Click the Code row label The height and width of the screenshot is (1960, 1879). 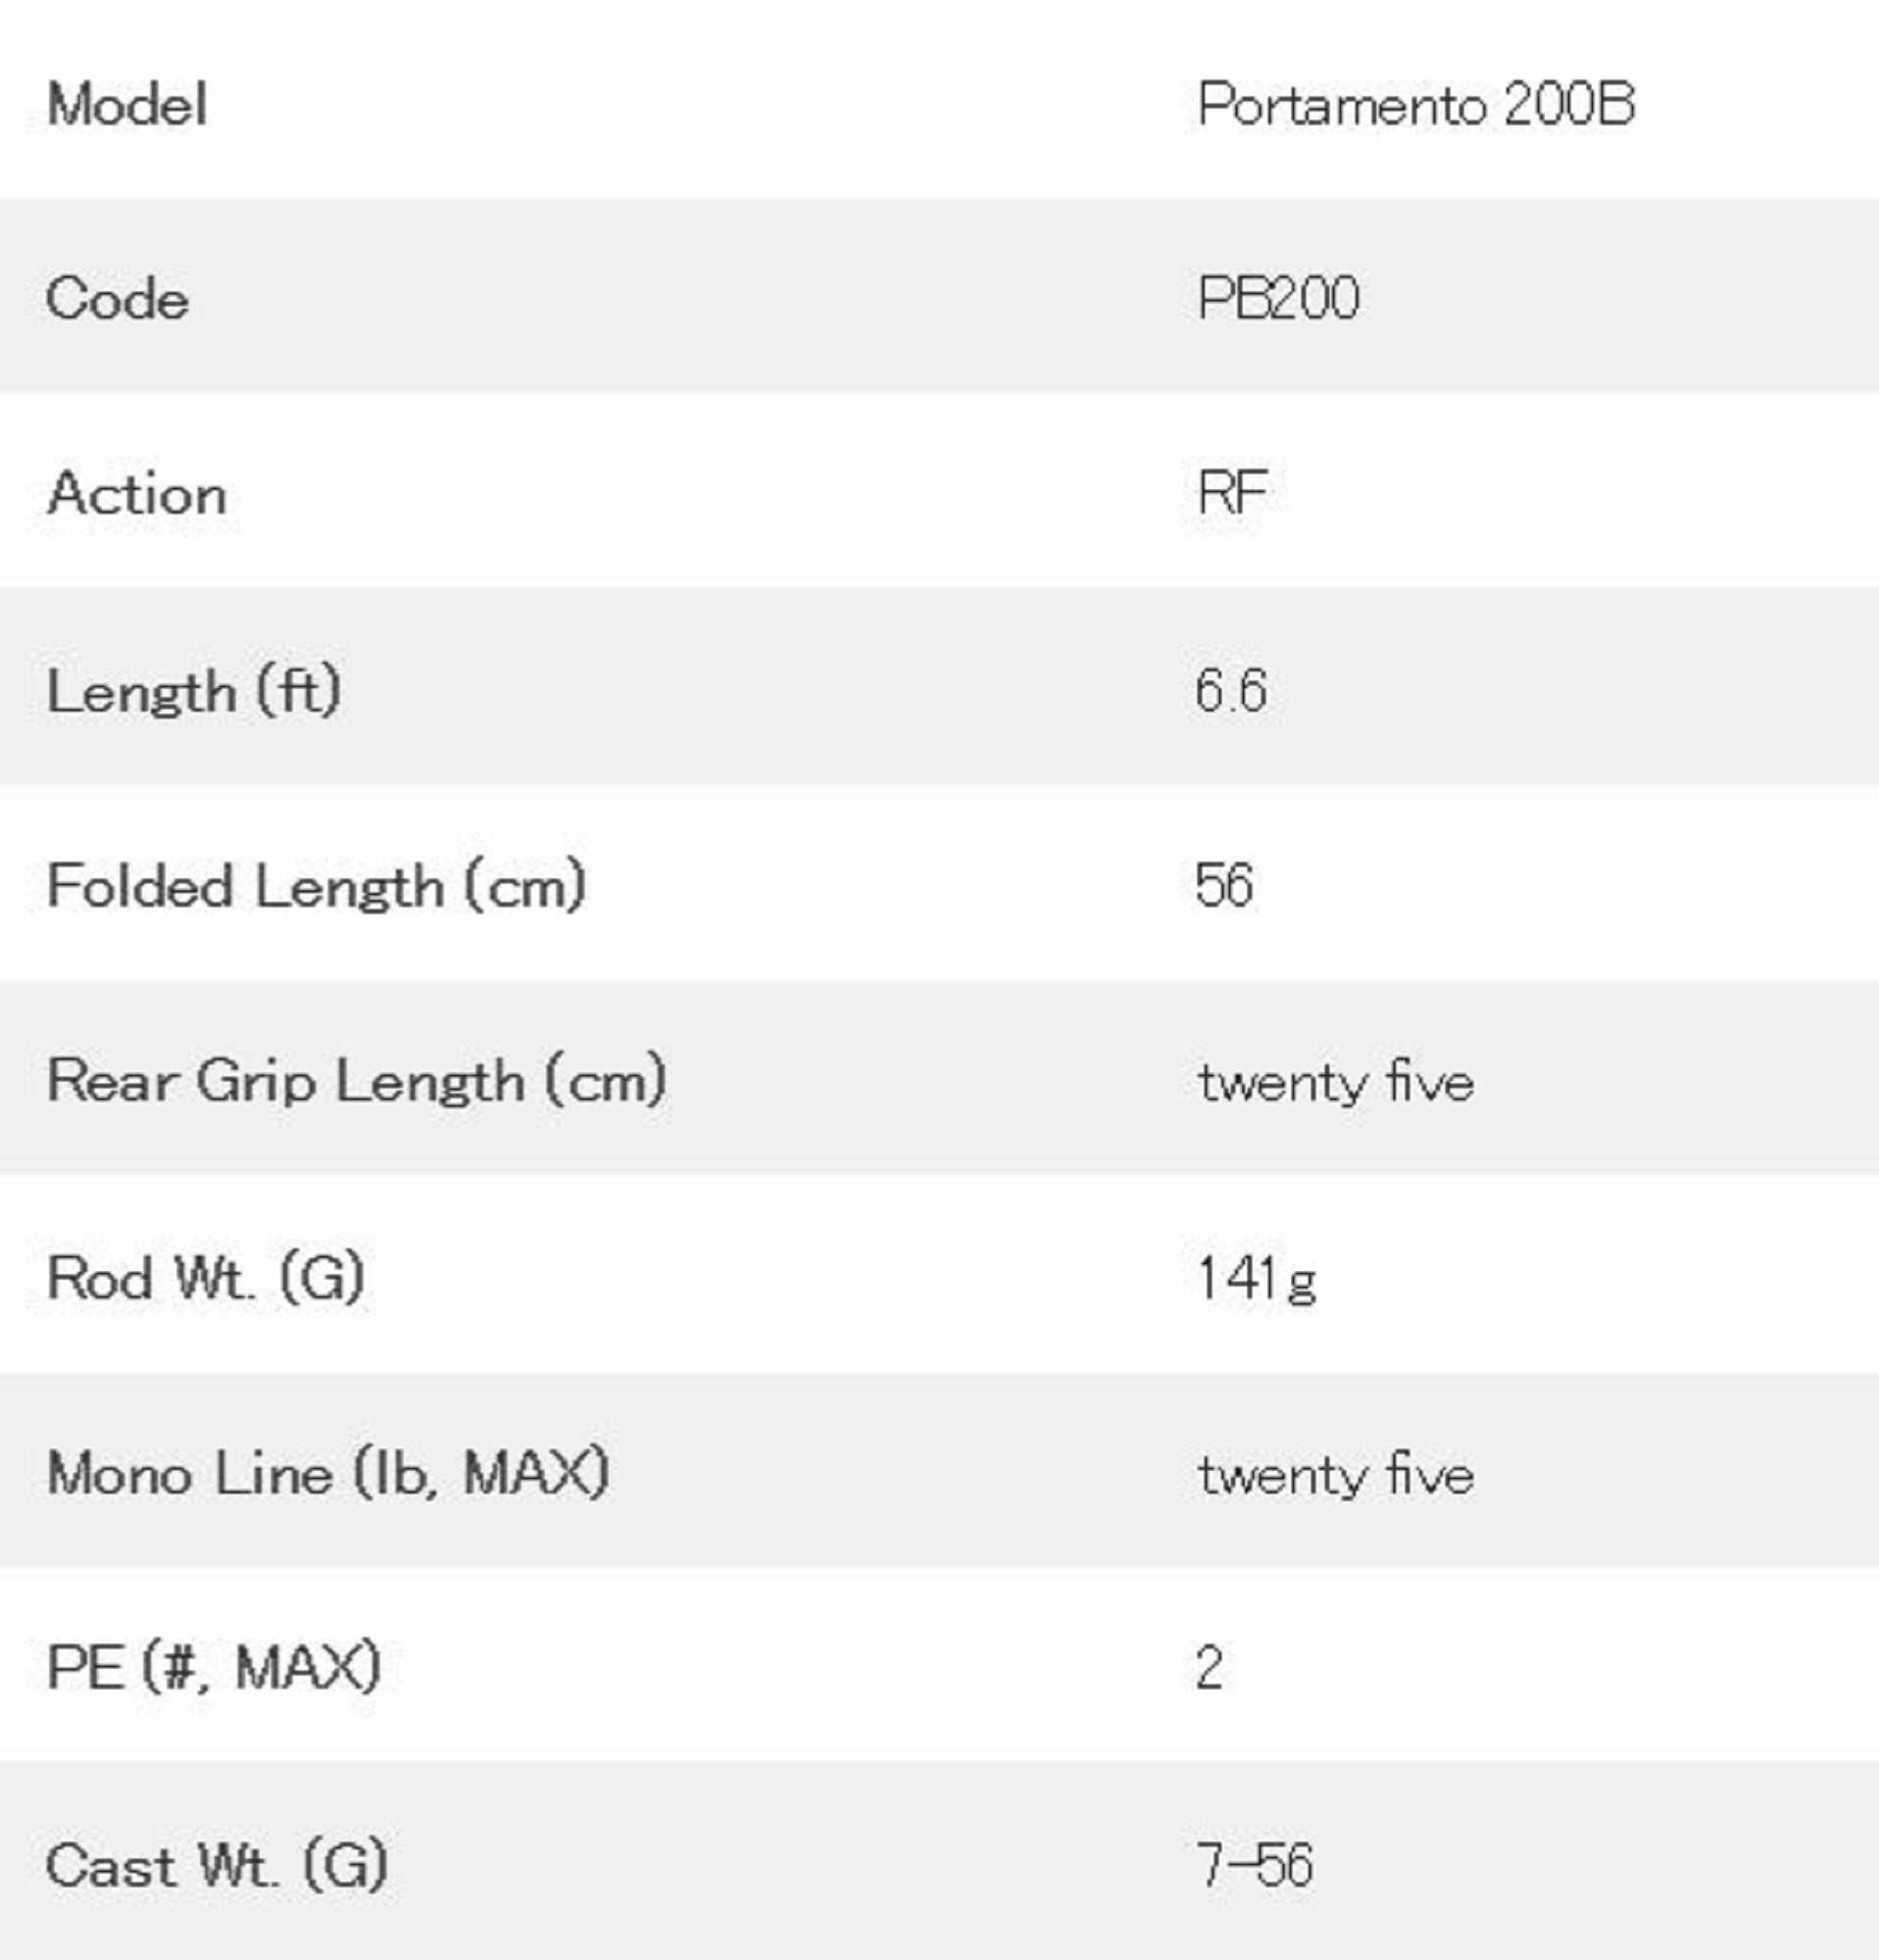(x=117, y=299)
